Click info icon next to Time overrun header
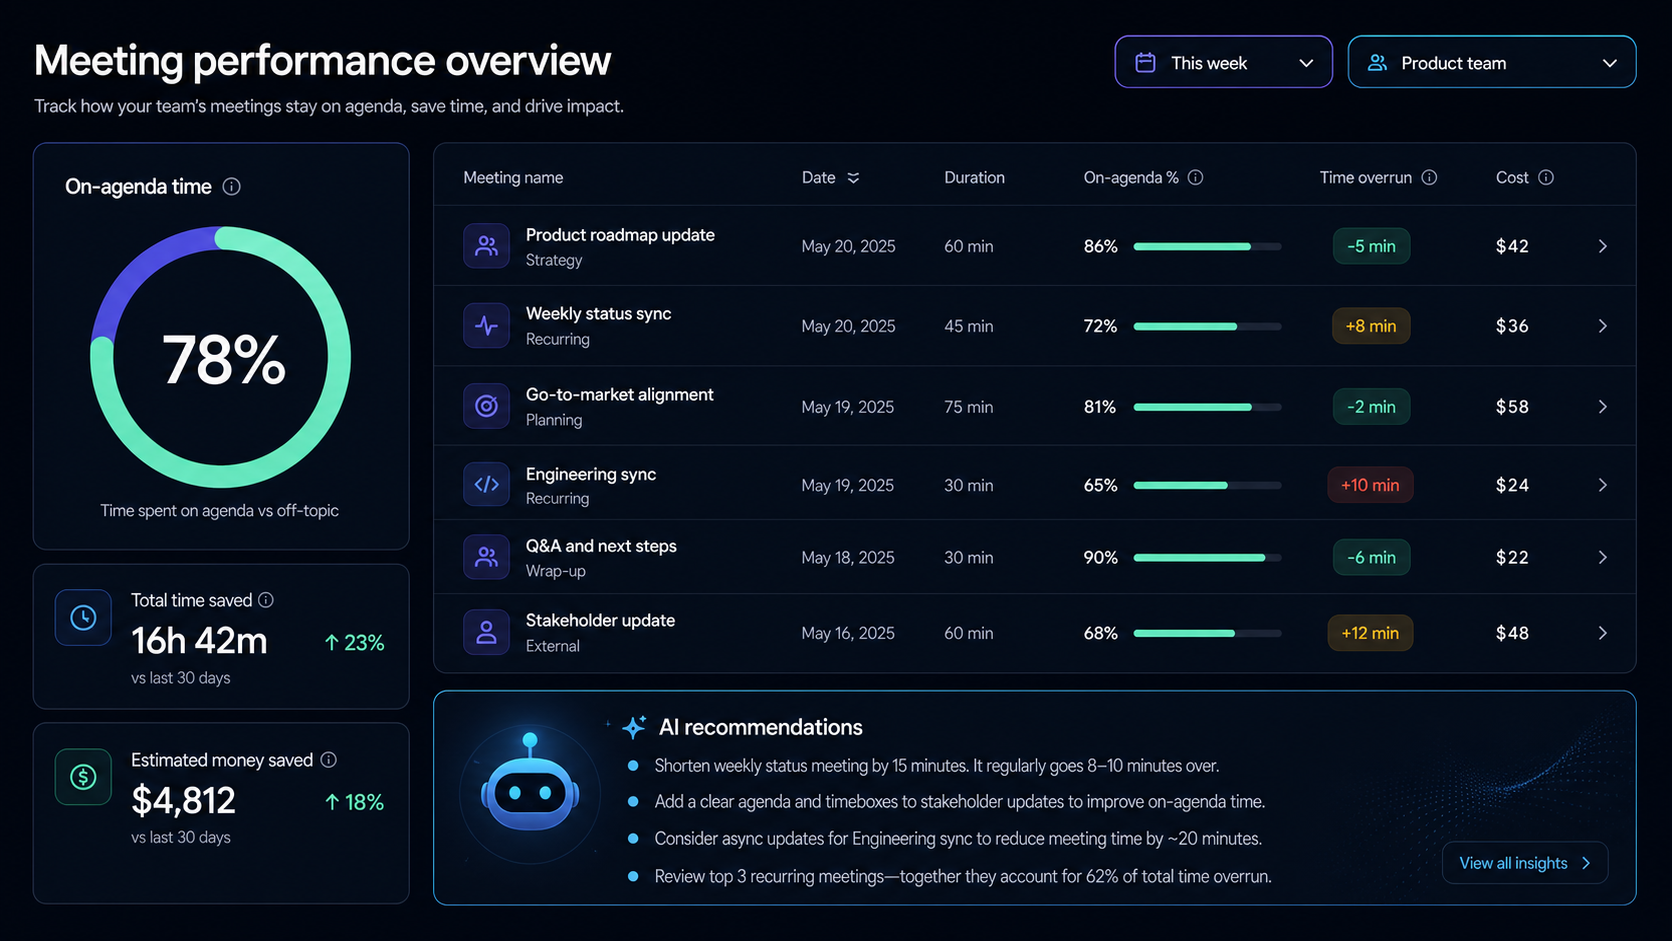The image size is (1672, 941). (x=1429, y=178)
